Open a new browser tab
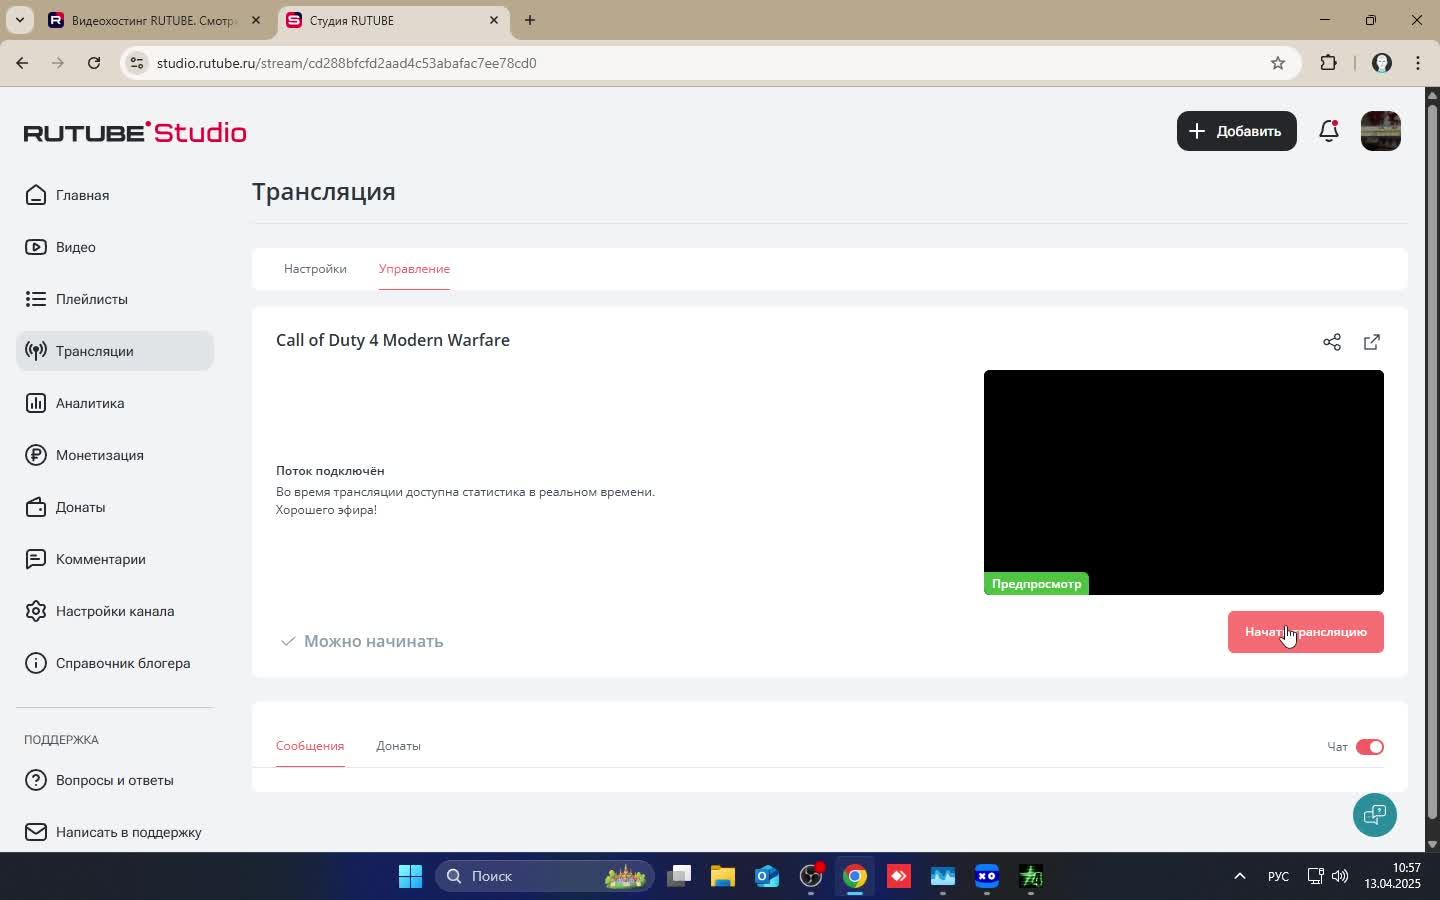This screenshot has height=900, width=1440. click(x=530, y=20)
